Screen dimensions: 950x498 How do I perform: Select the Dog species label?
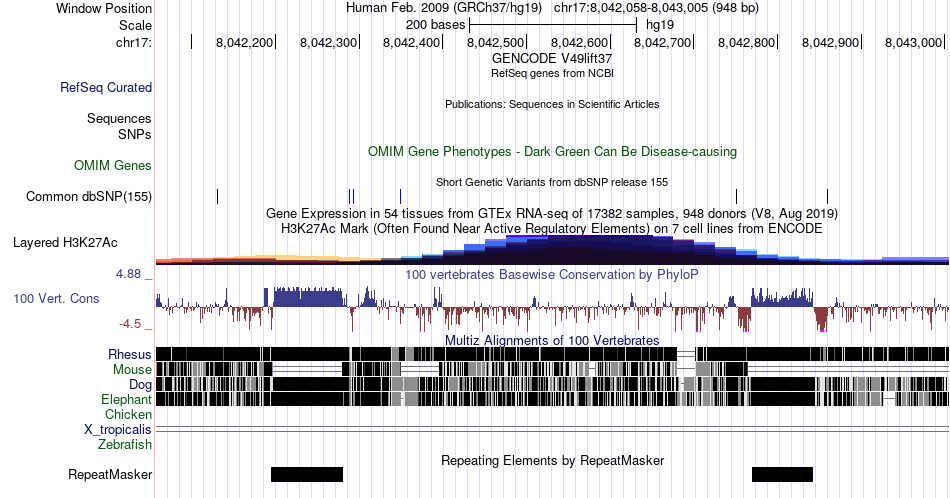[x=141, y=385]
